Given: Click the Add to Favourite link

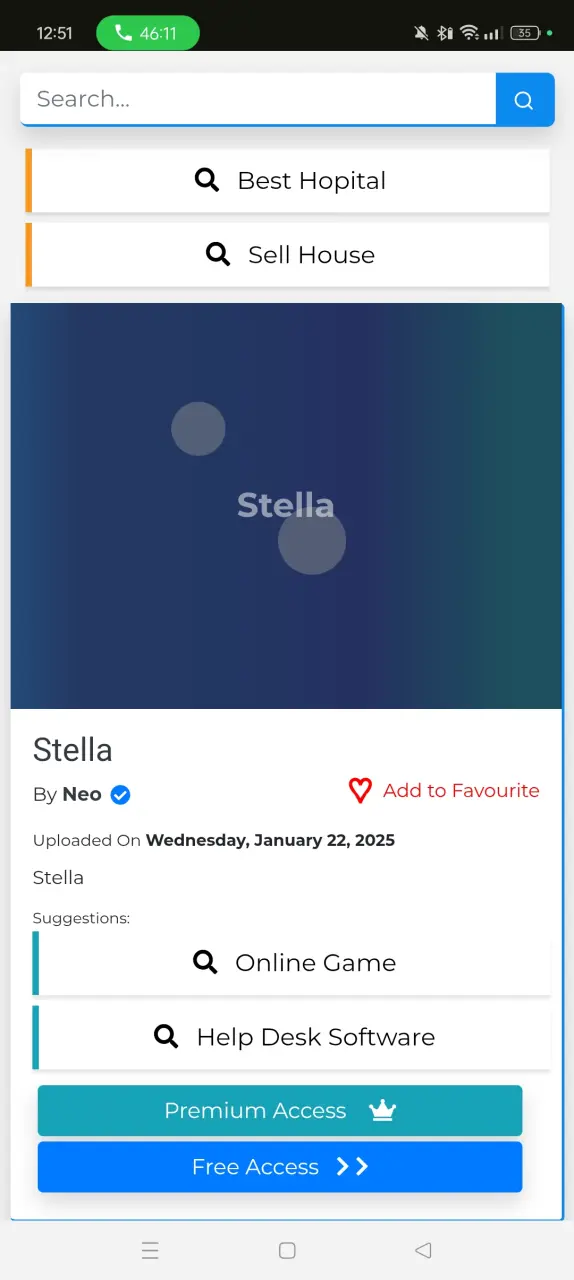Looking at the screenshot, I should tap(444, 791).
